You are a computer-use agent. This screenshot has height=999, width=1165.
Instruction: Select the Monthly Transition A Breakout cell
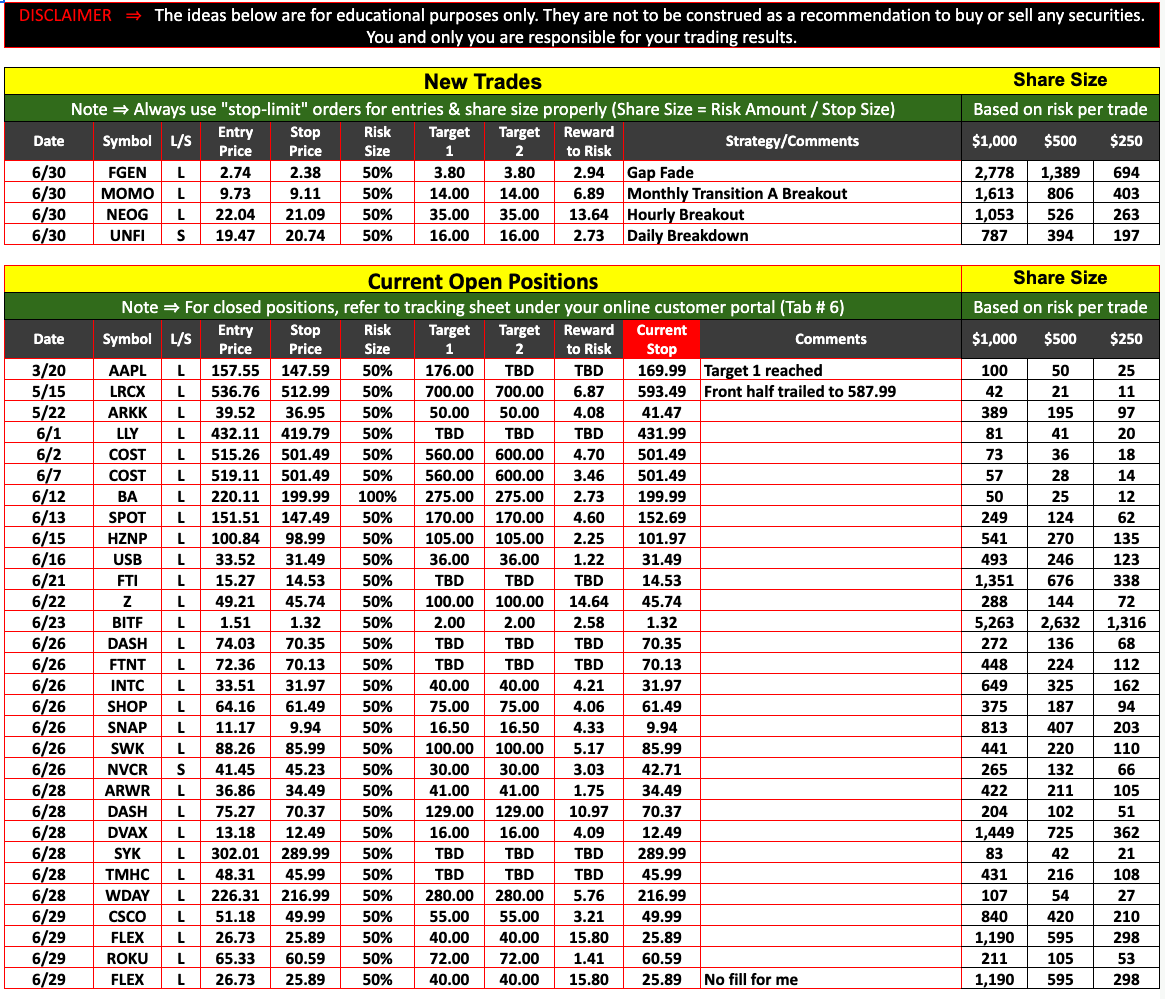tap(736, 194)
